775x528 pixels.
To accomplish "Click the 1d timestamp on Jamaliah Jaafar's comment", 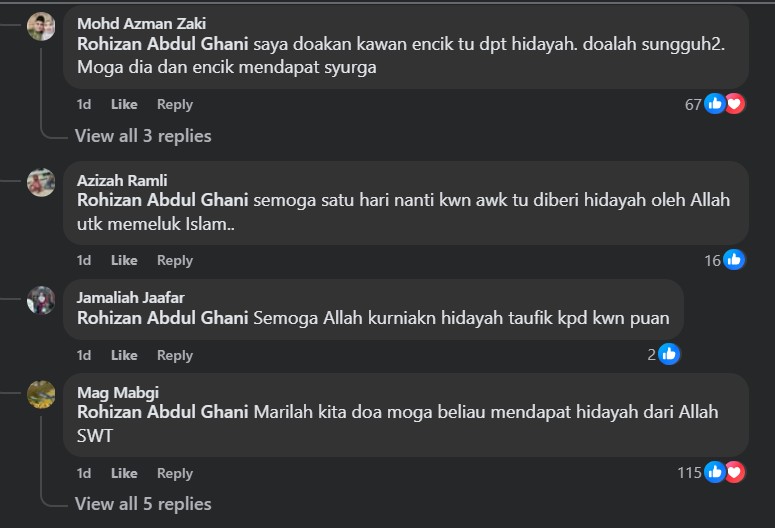I will pos(84,355).
